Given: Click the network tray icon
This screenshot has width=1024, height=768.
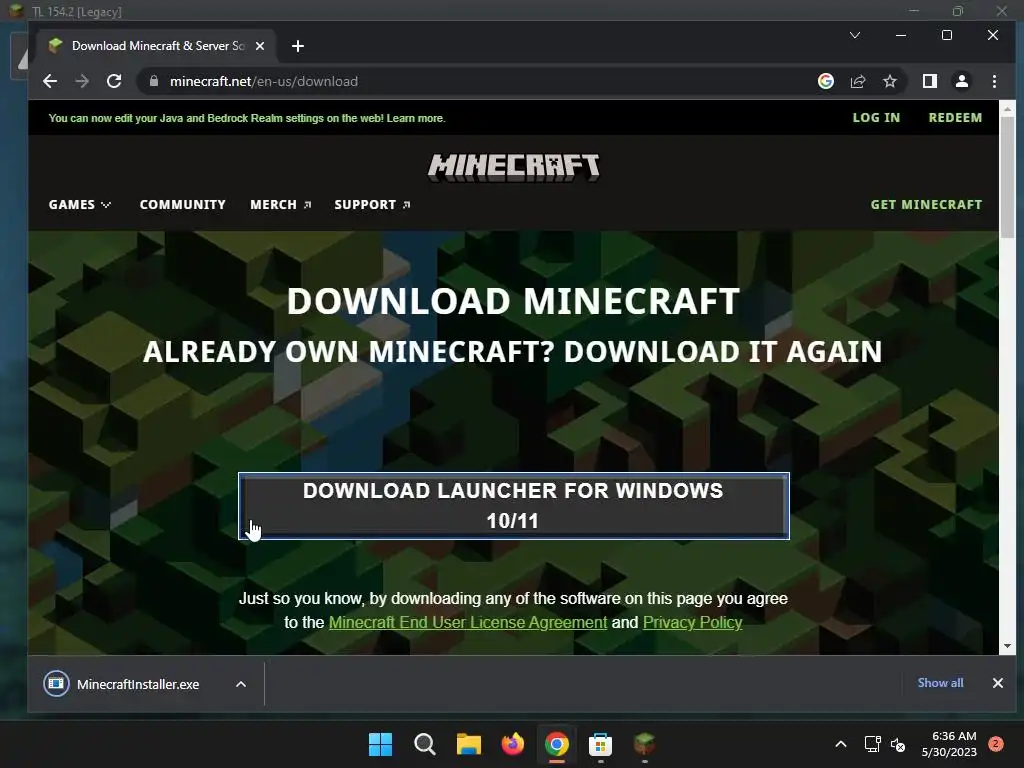Looking at the screenshot, I should pyautogui.click(x=872, y=744).
